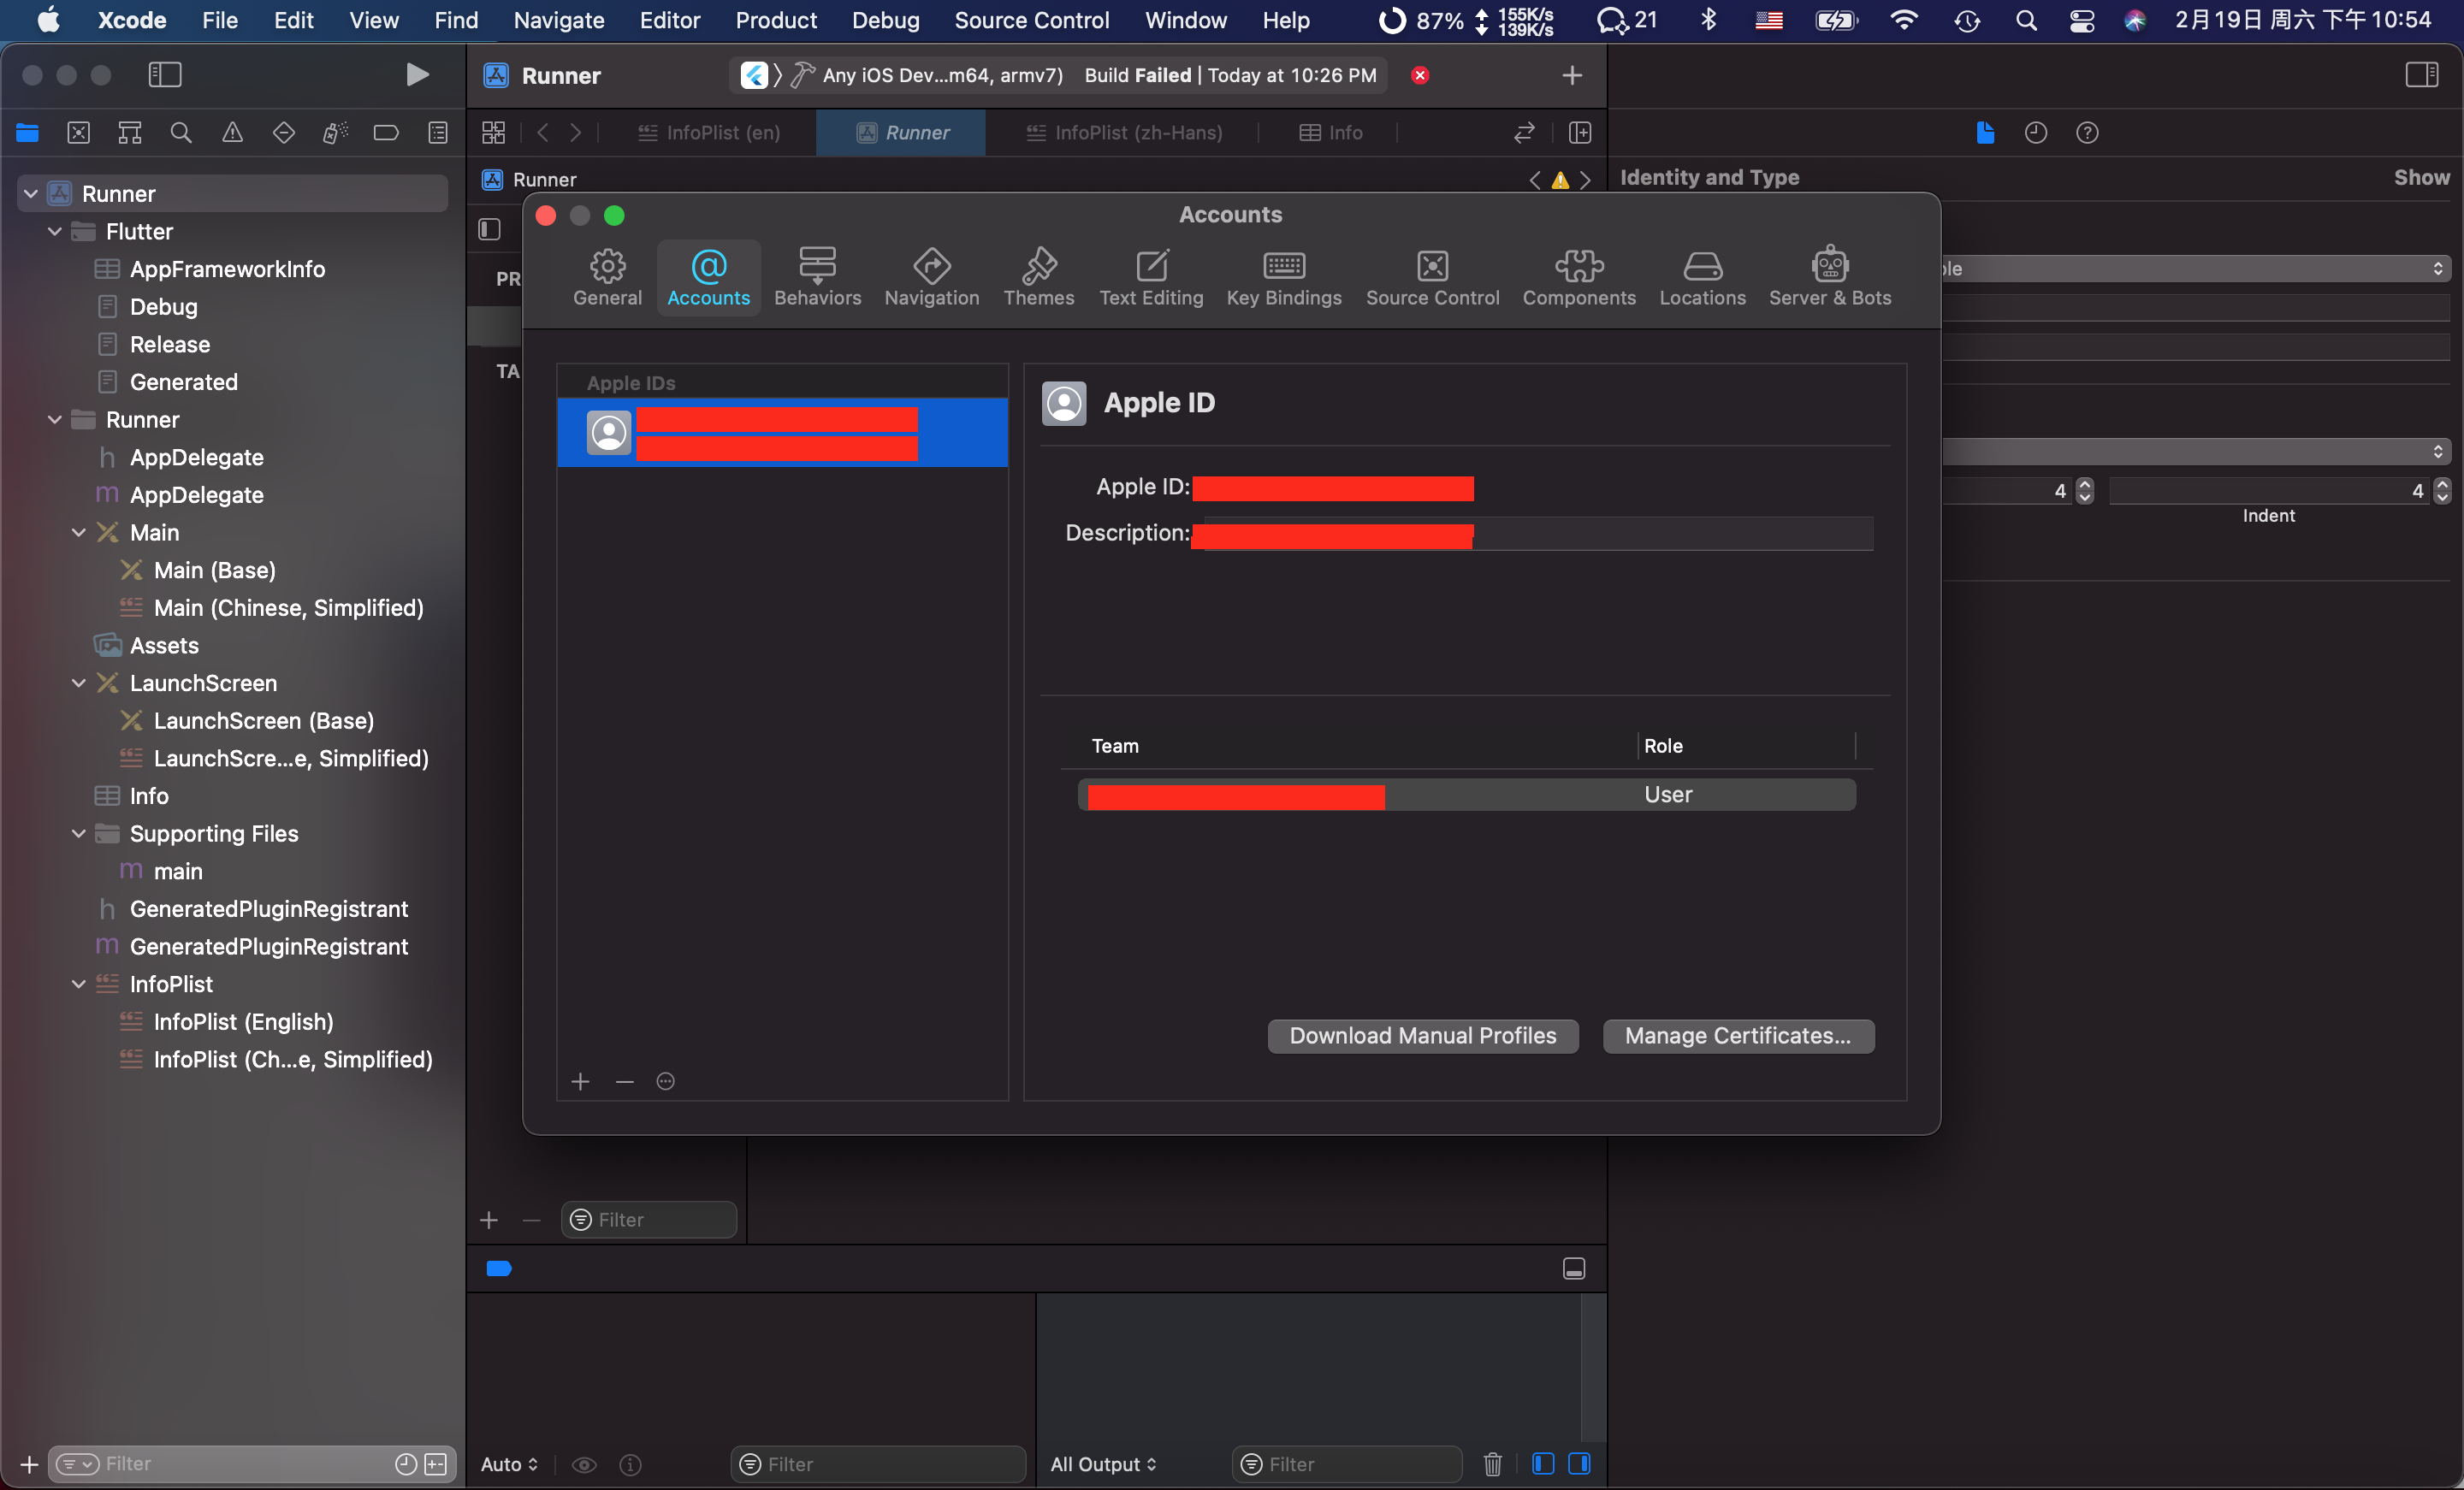Select the Themes preferences tab
This screenshot has height=1490, width=2464.
click(1038, 277)
